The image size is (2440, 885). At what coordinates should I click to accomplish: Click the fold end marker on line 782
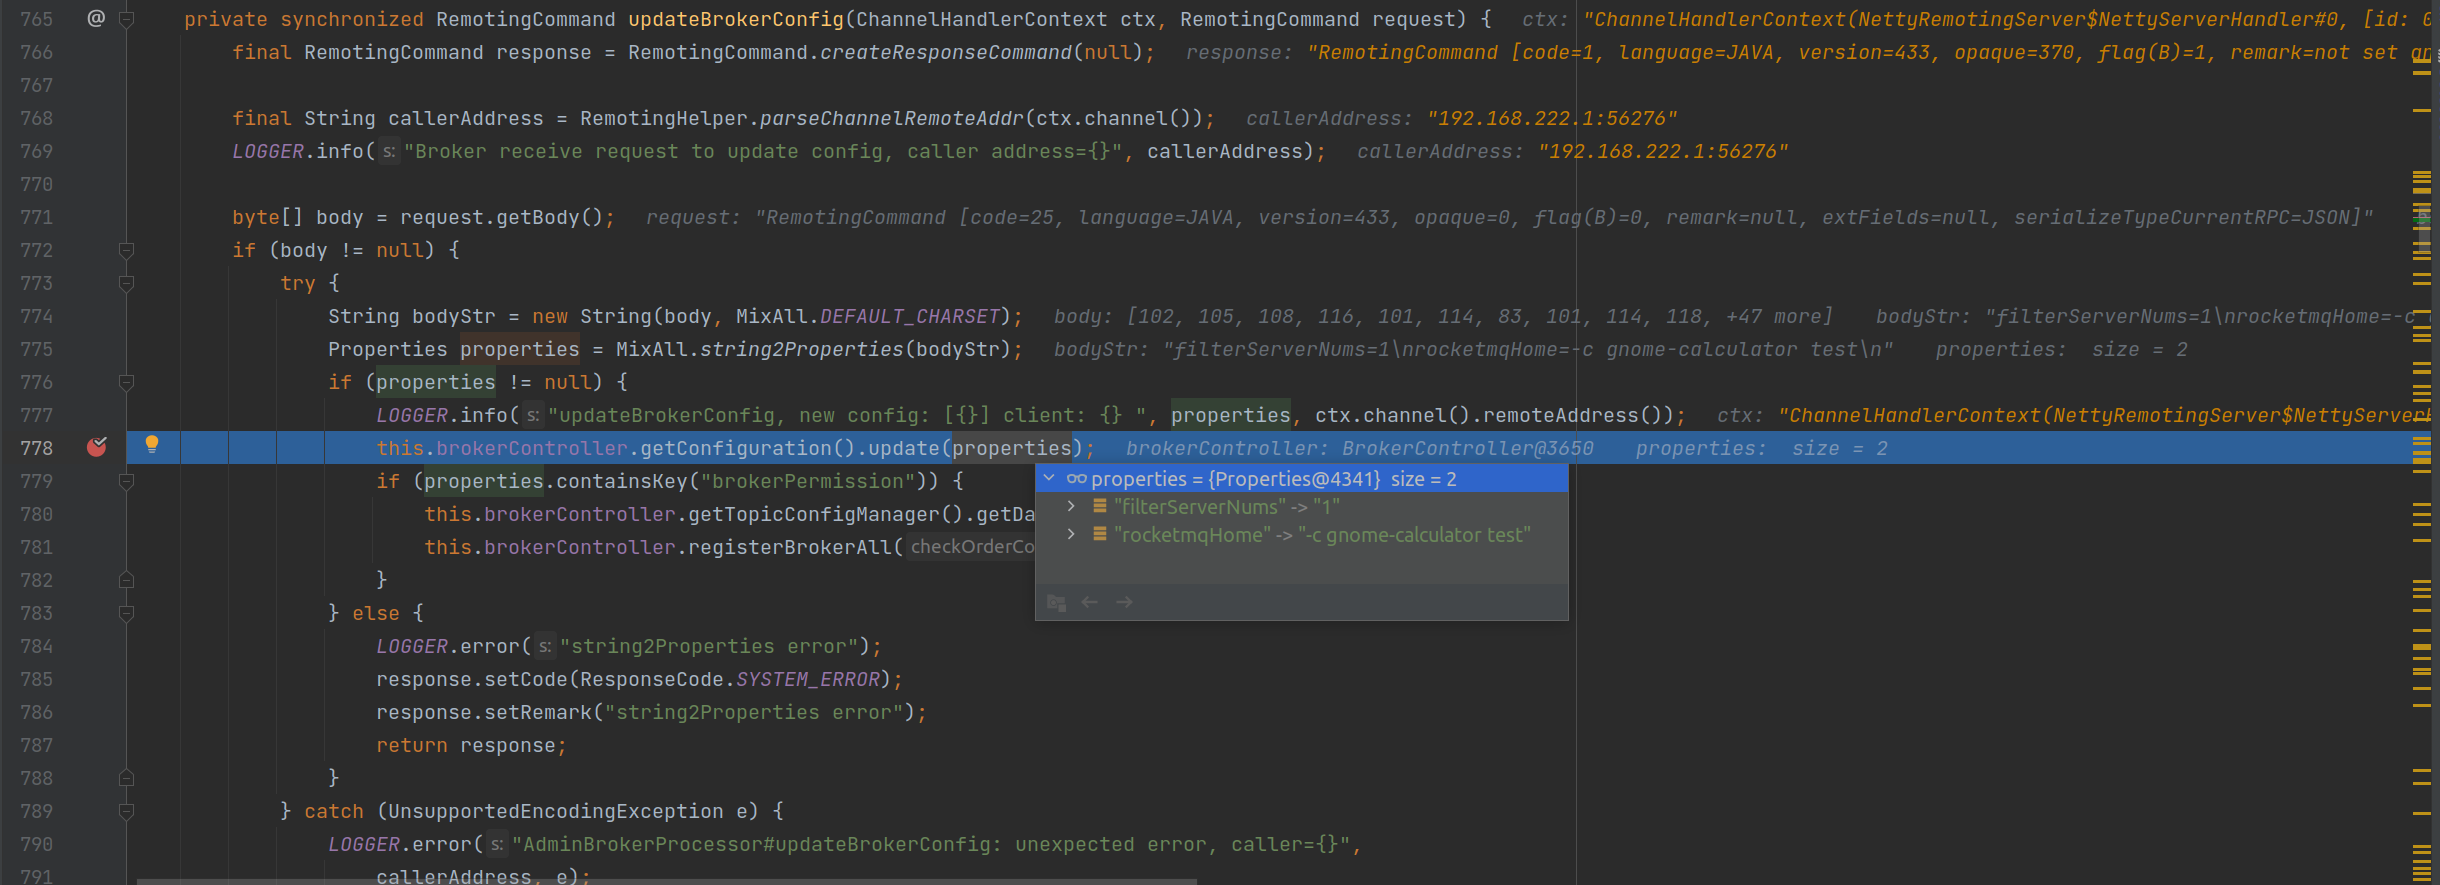pyautogui.click(x=127, y=580)
